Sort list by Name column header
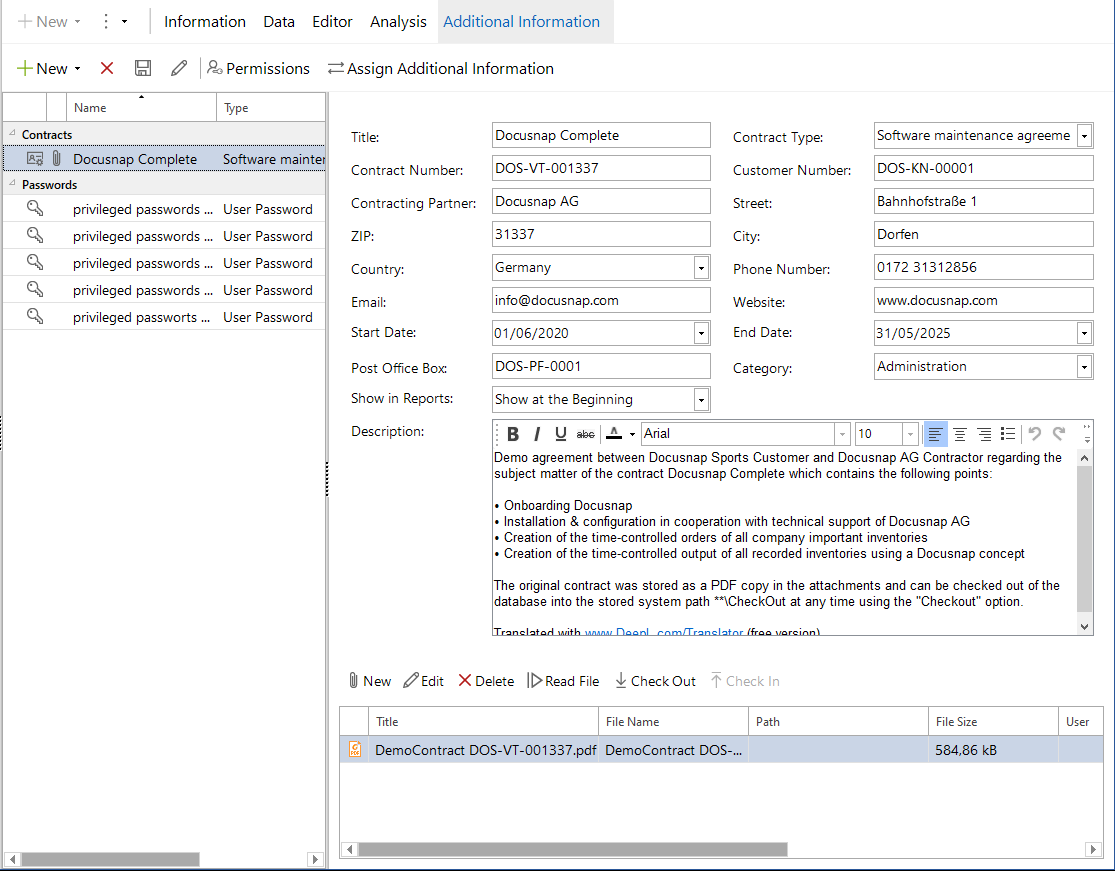Screen dimensions: 1115x871 pos(142,107)
